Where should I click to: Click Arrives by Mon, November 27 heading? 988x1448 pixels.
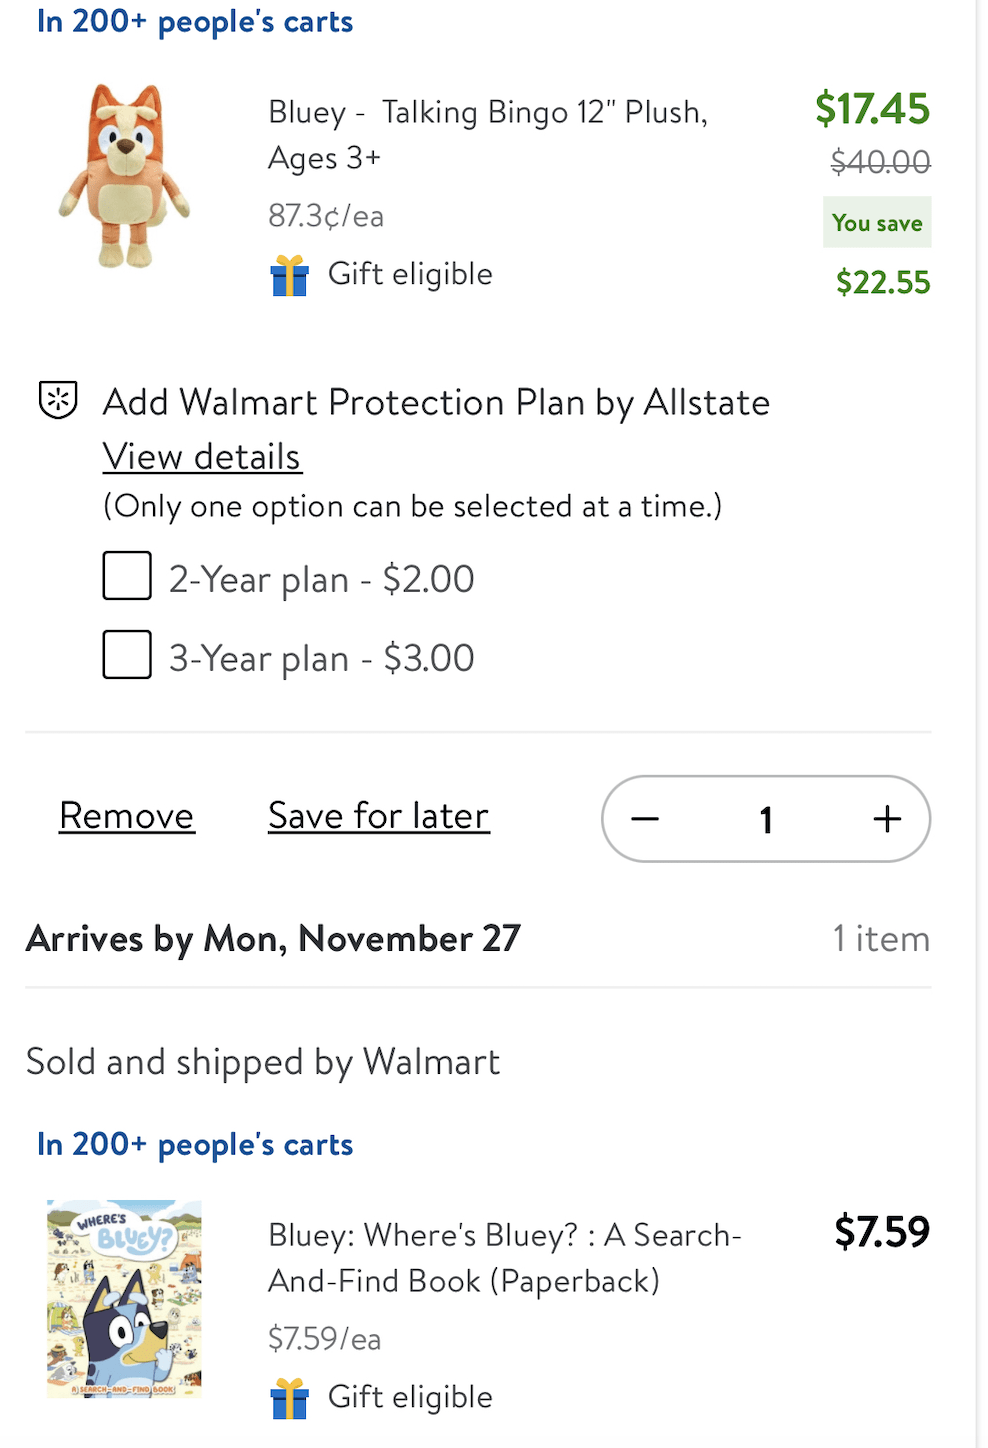[273, 939]
